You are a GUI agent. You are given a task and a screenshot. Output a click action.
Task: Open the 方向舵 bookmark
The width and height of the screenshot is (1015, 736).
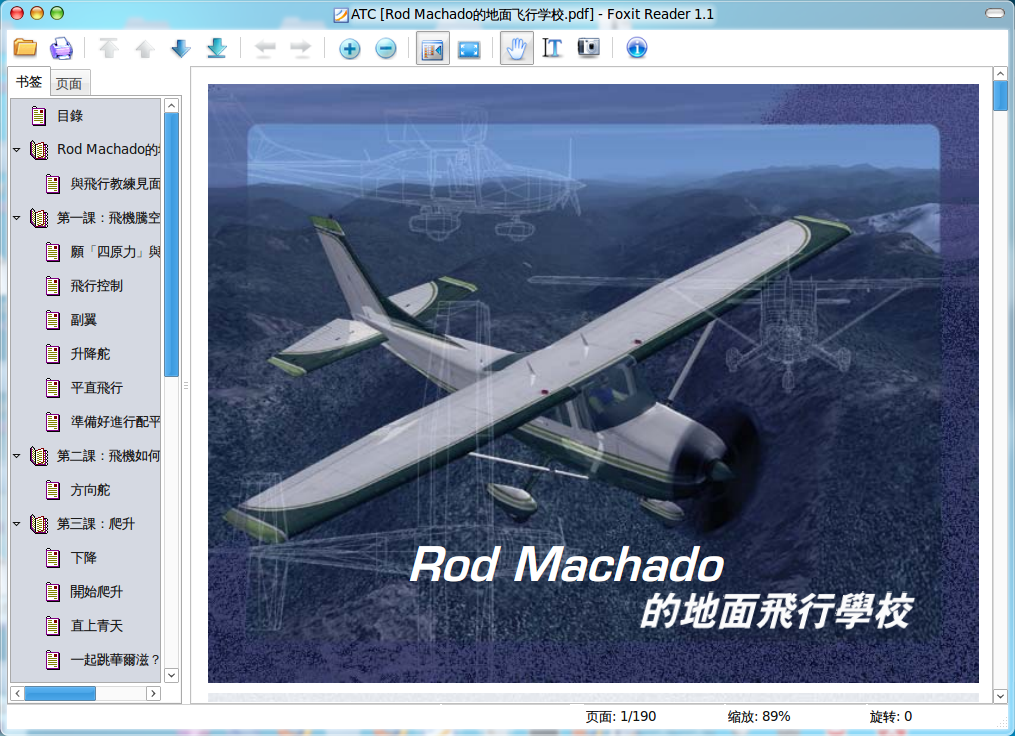pos(90,489)
